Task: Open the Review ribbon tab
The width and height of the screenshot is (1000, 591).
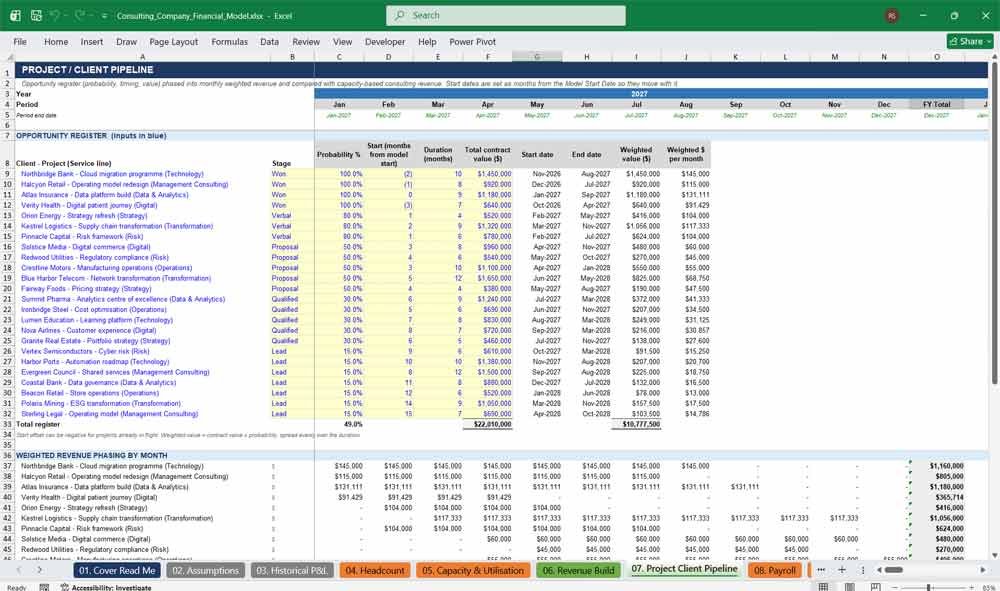Action: click(306, 41)
